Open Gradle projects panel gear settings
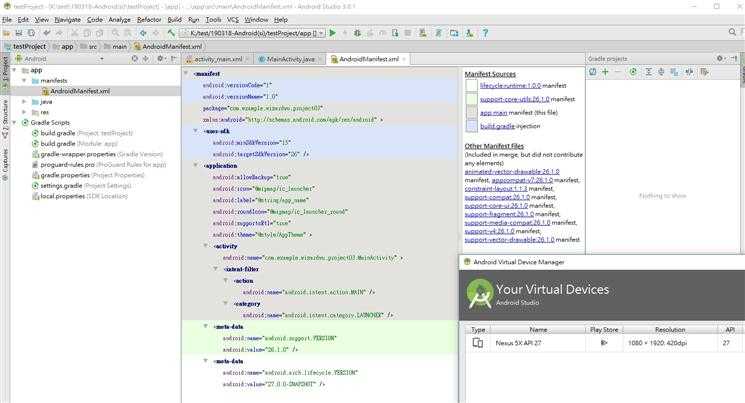 tap(720, 58)
